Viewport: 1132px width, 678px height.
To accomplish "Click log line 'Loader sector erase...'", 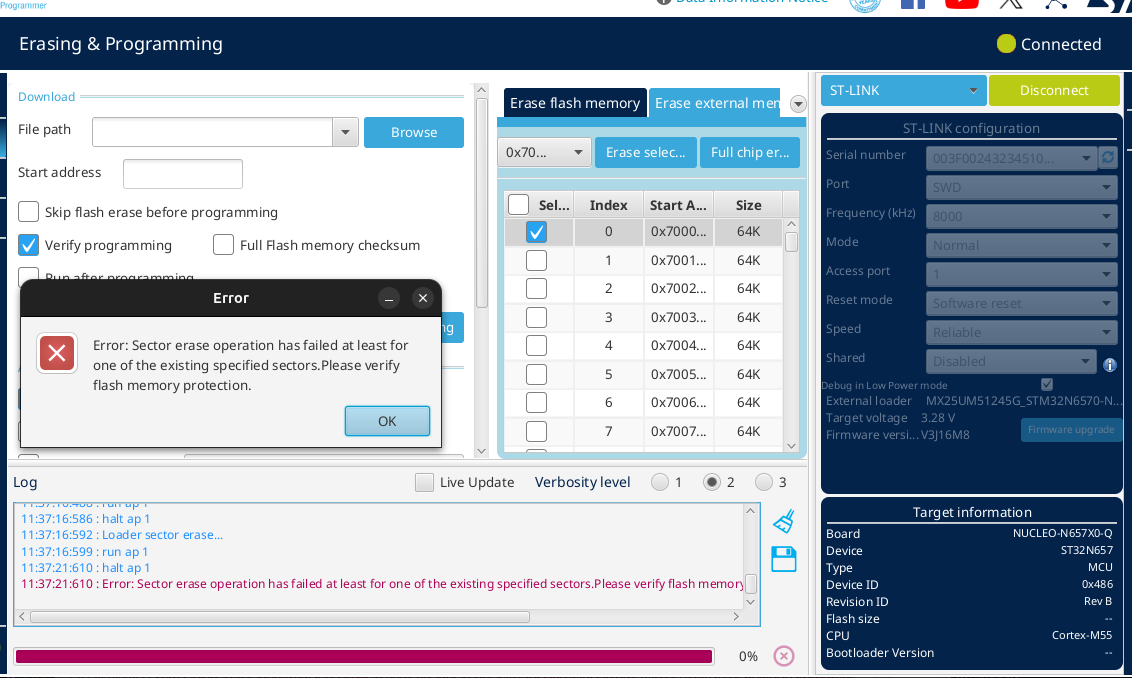I will (x=162, y=535).
